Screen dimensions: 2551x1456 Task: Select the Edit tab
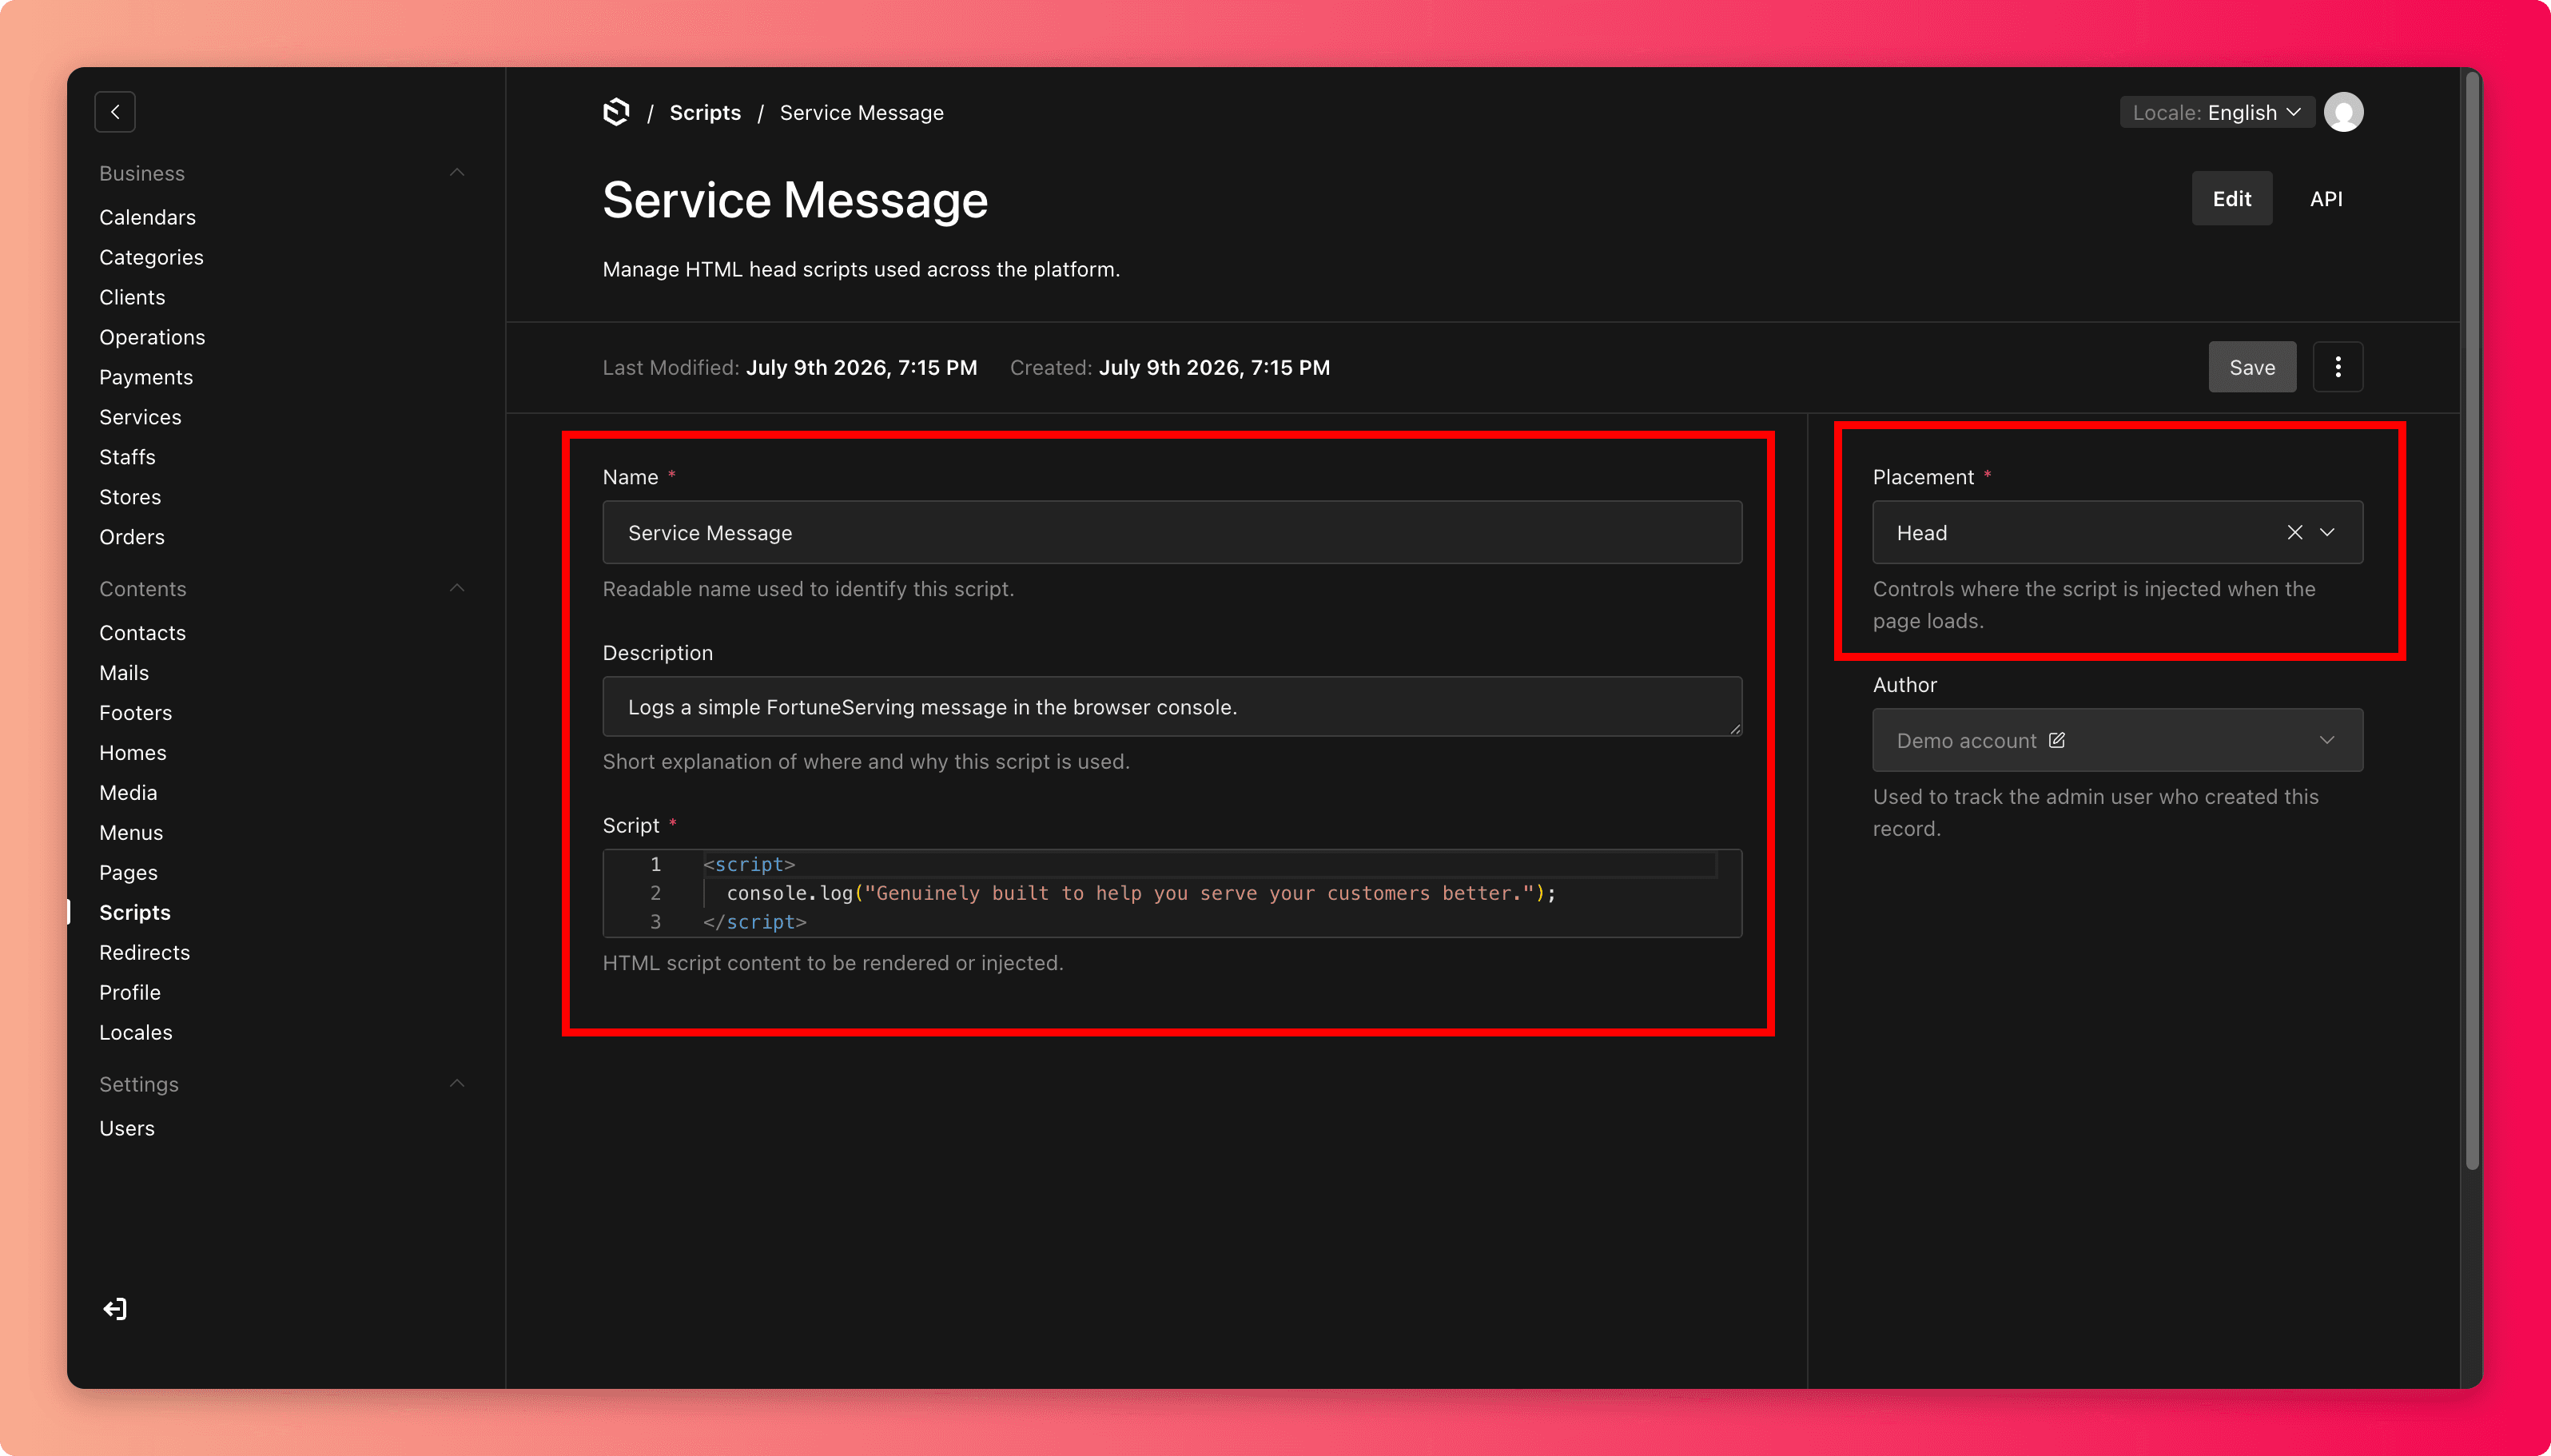tap(2231, 198)
